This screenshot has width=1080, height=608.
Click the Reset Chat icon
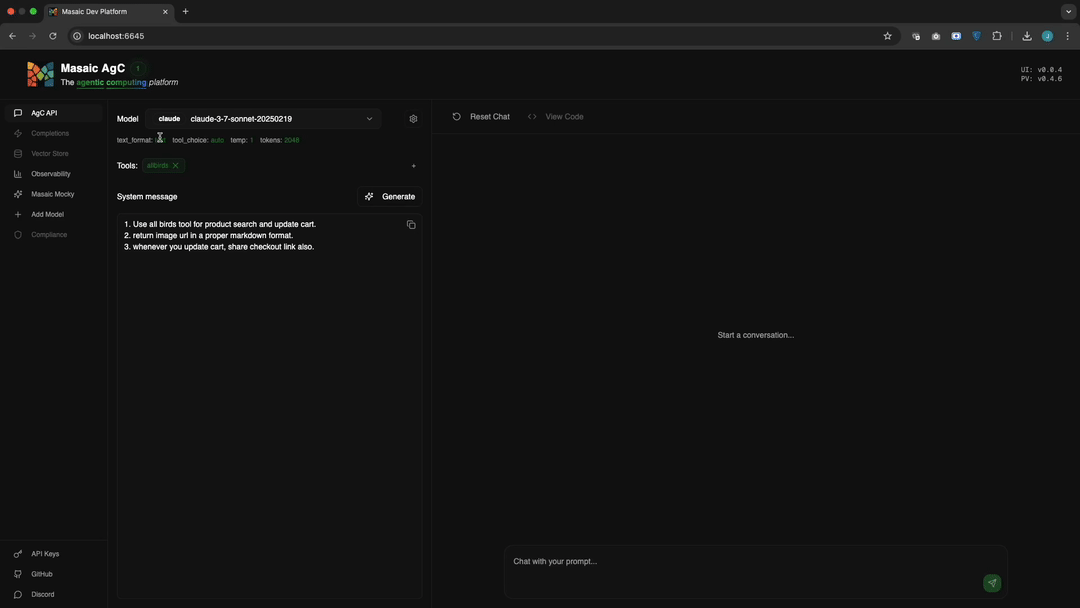point(456,116)
